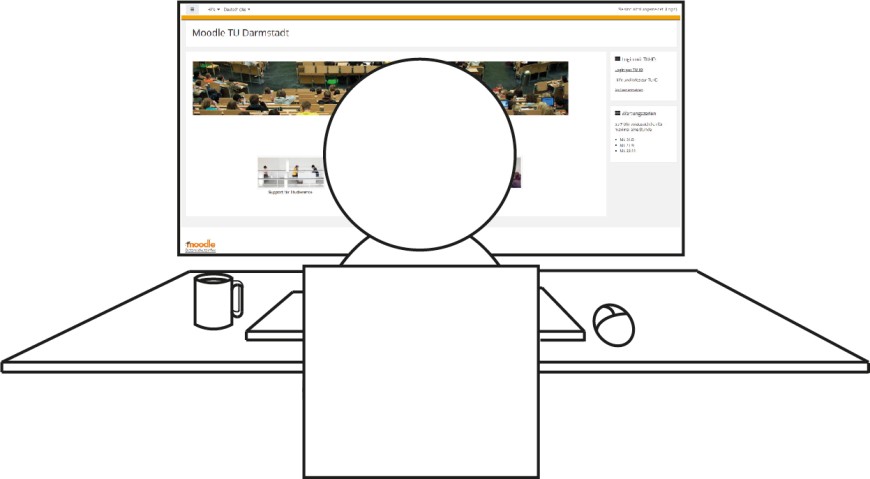
Task: Click the Moodle logo in the footer
Action: point(200,244)
